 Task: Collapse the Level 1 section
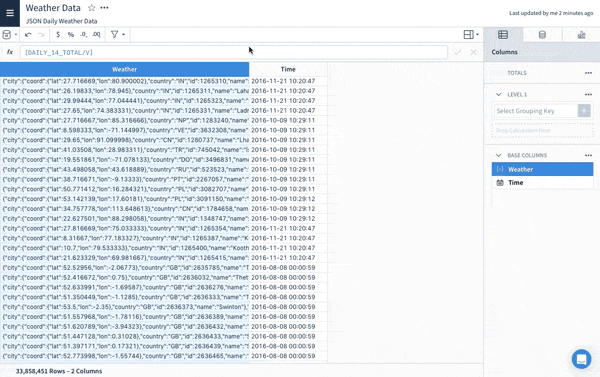(498, 95)
